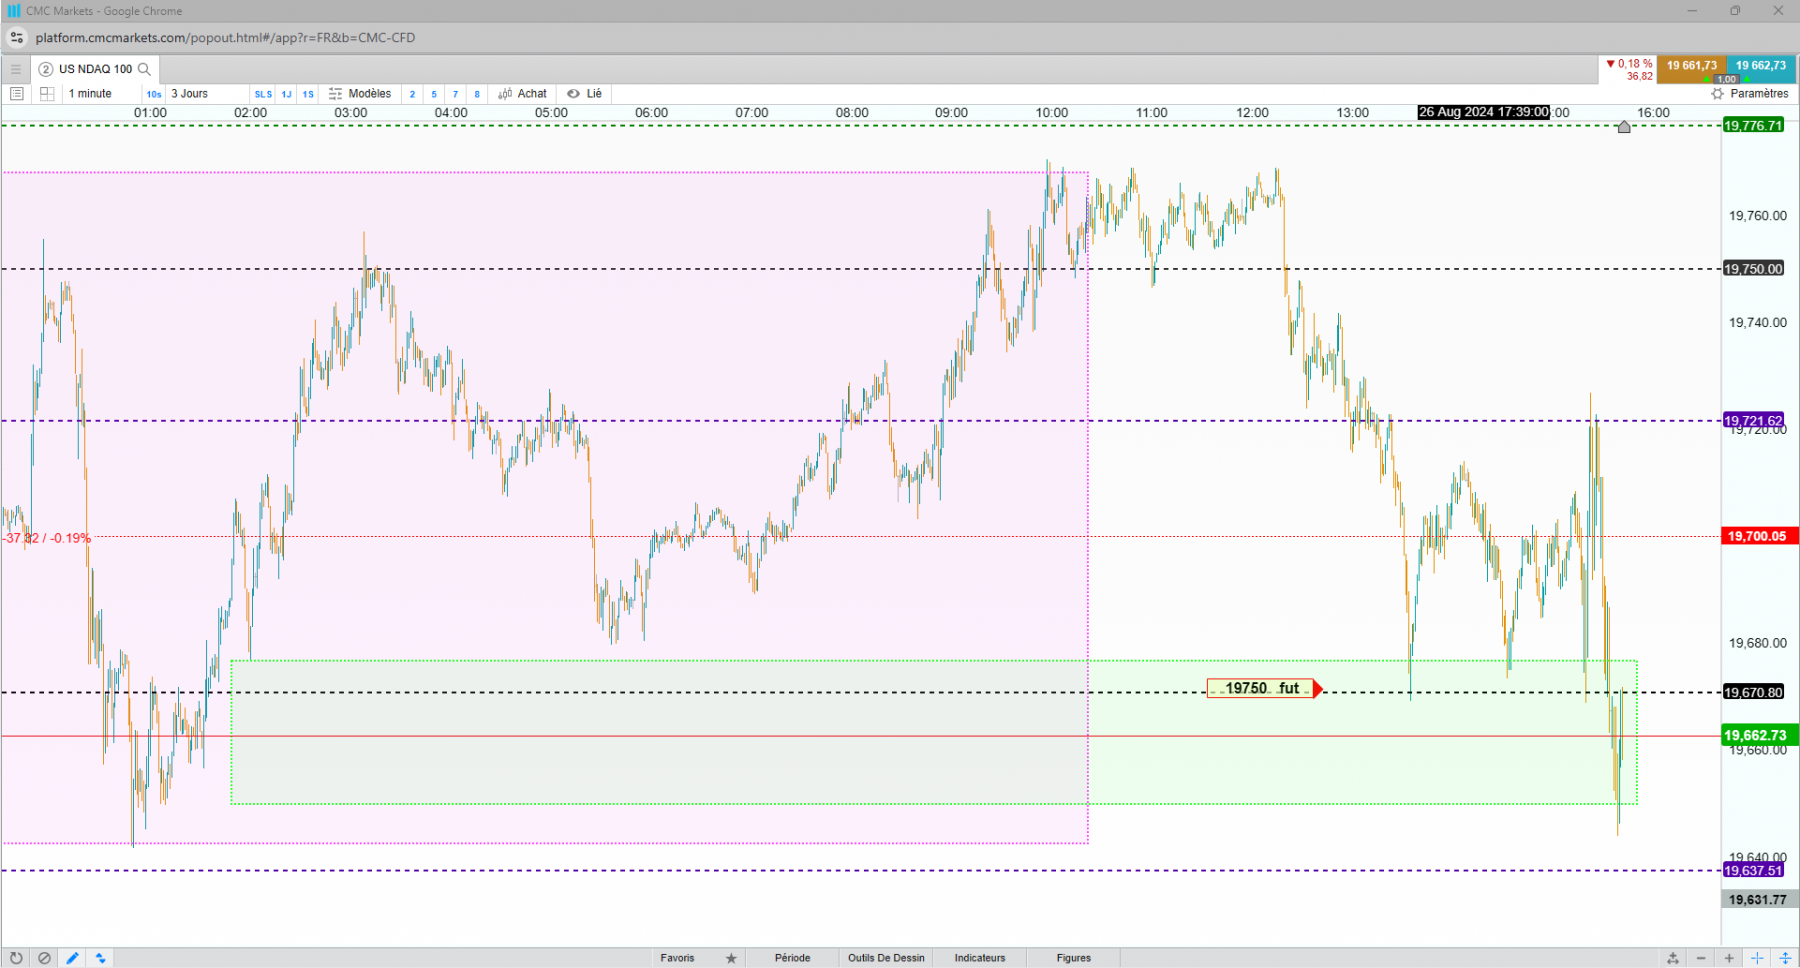Open the Outils De Dessin tab

point(886,958)
